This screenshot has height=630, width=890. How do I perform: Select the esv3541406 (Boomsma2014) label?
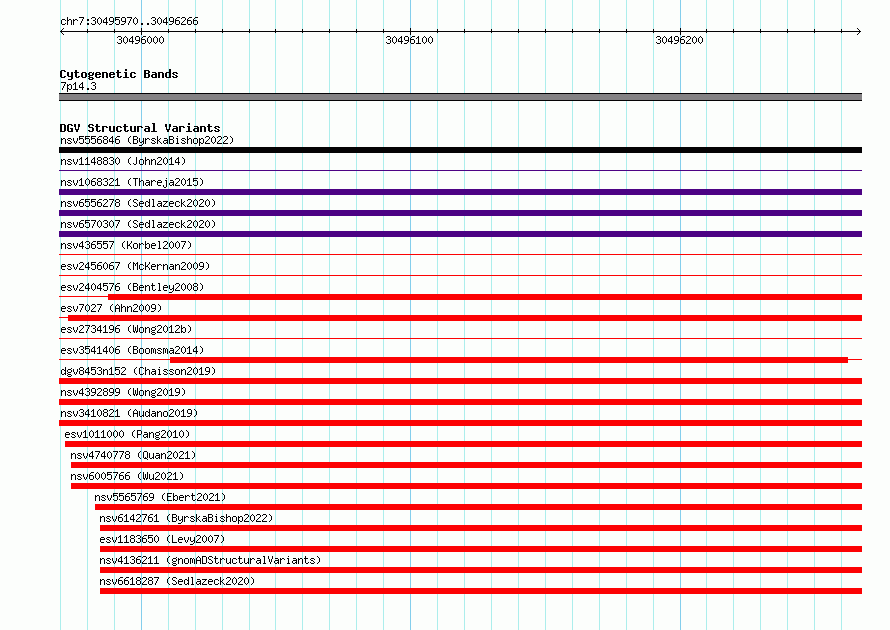coord(132,350)
